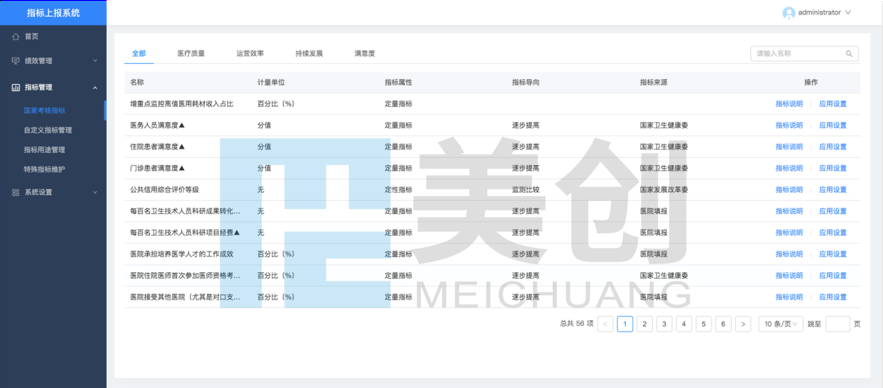
Task: Click the 指标上报系统 title
Action: tap(53, 13)
